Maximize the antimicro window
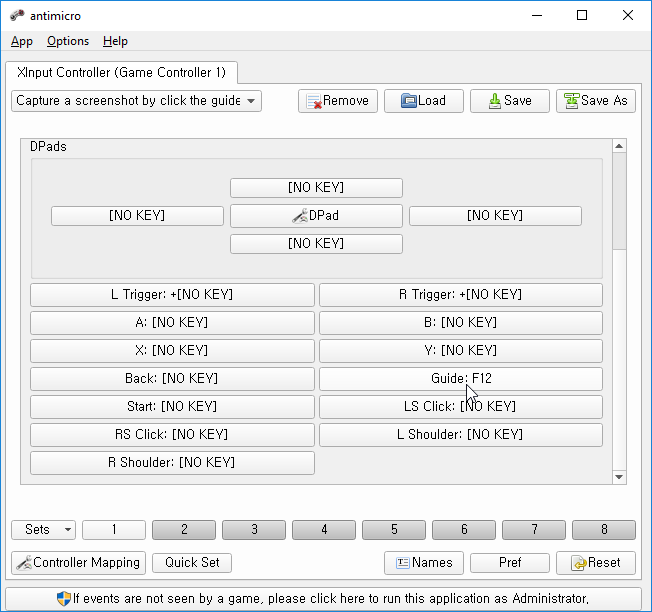The height and width of the screenshot is (612, 652). (x=582, y=15)
